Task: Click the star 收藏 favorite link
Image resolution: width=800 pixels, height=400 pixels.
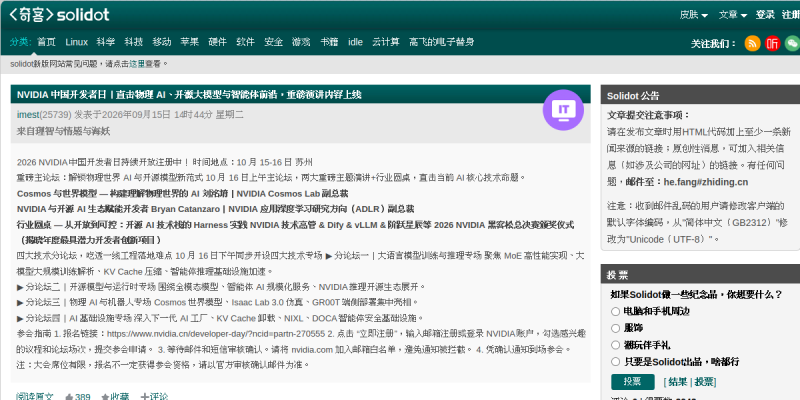Action: (x=115, y=396)
